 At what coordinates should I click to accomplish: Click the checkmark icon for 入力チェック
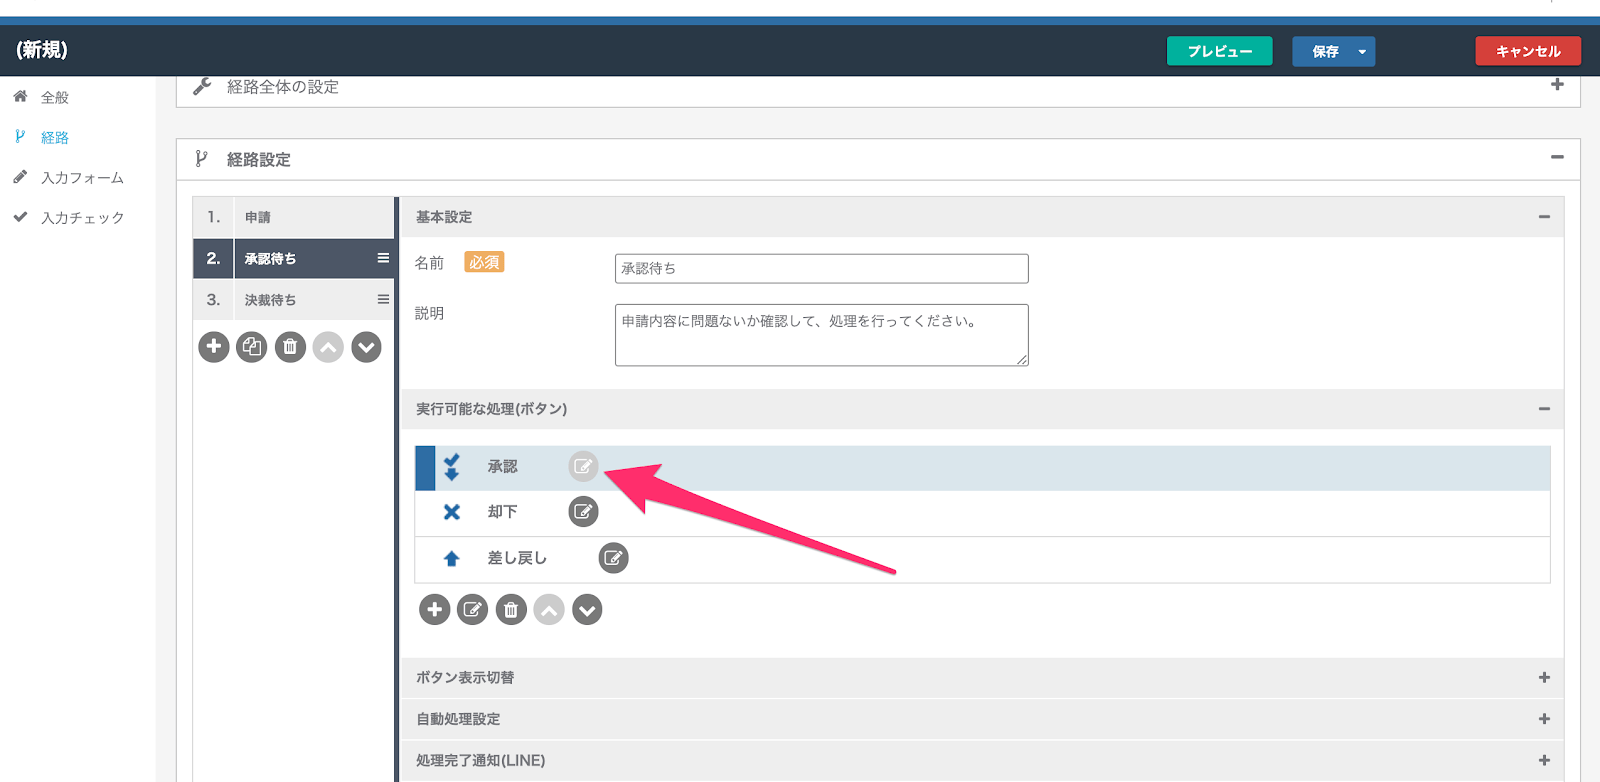20,216
